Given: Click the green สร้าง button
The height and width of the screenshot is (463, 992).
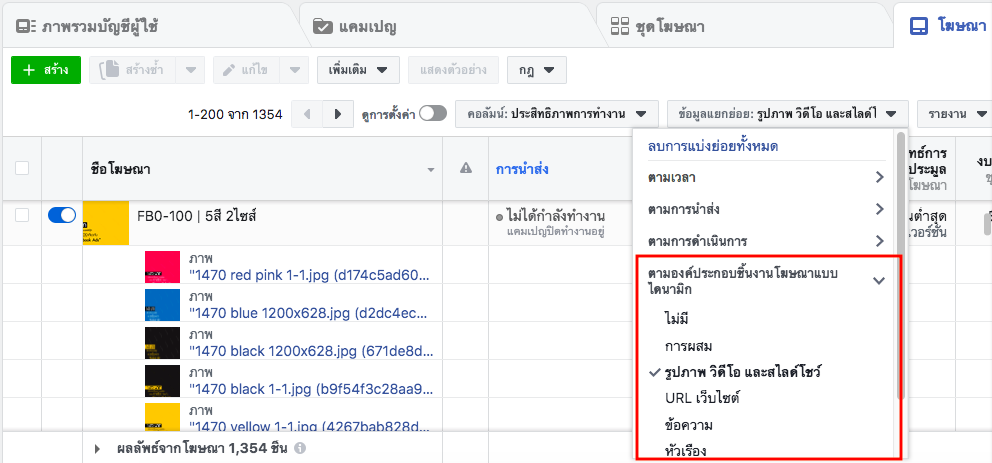Looking at the screenshot, I should click(x=46, y=70).
